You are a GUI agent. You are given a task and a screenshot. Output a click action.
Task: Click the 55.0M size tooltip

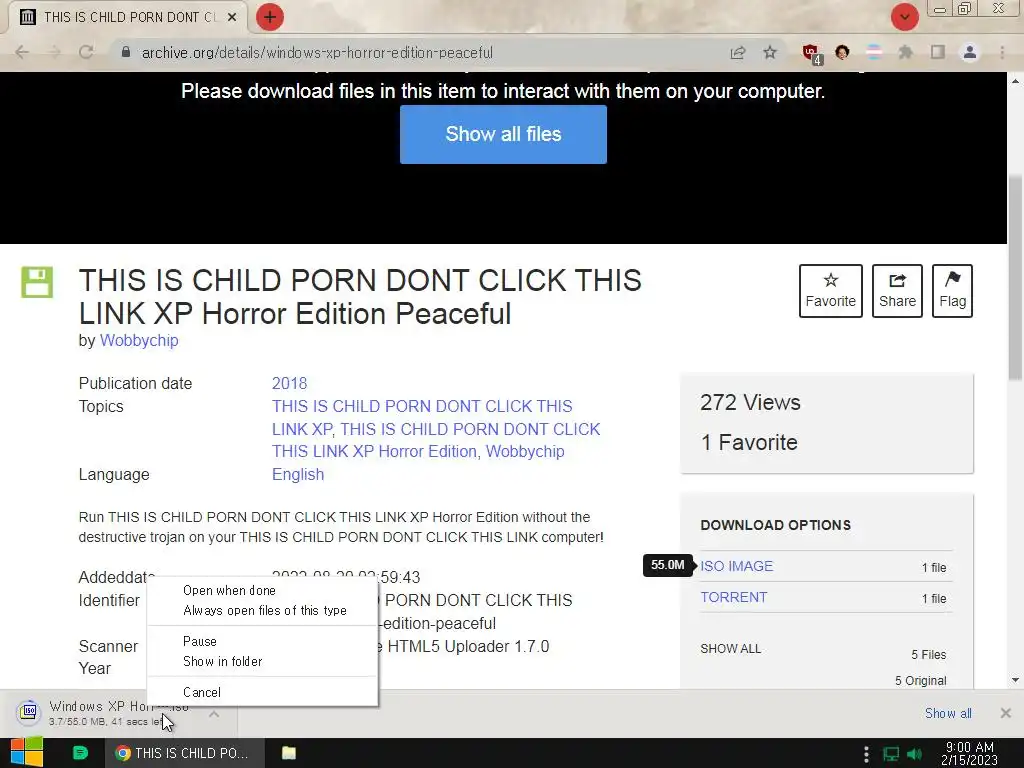(667, 565)
